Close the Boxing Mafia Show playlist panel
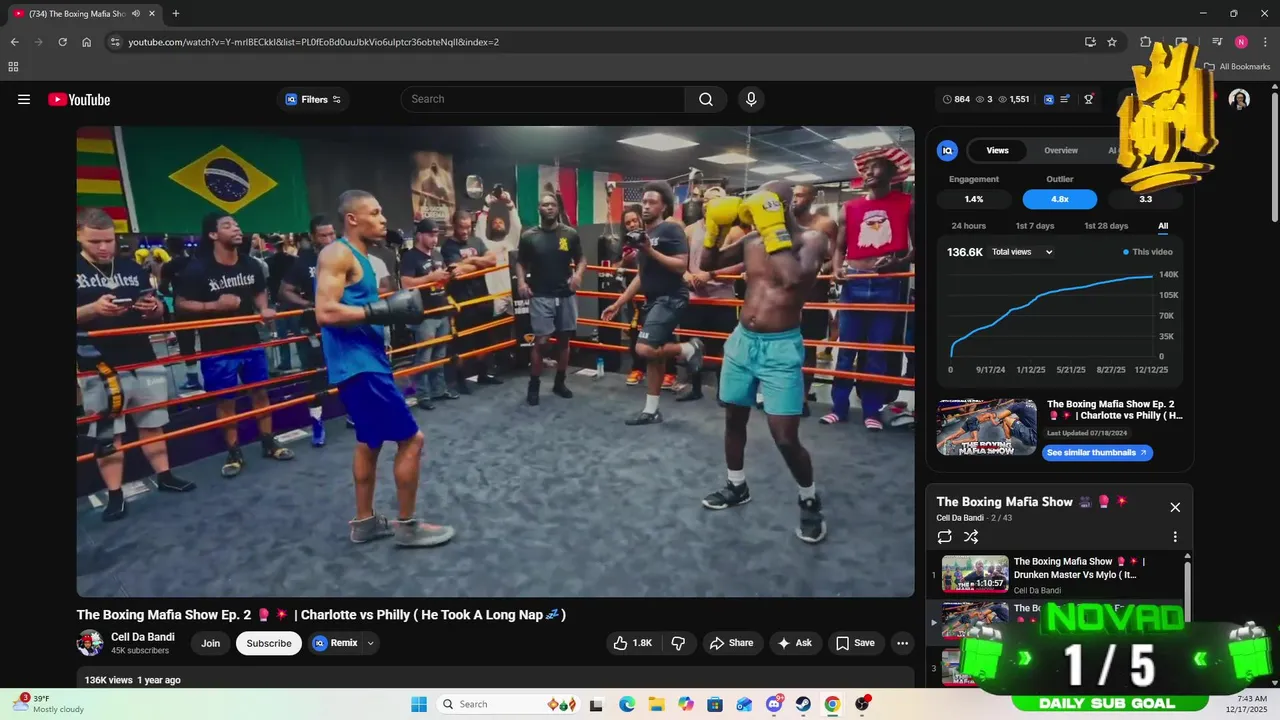Viewport: 1280px width, 720px height. click(1175, 507)
